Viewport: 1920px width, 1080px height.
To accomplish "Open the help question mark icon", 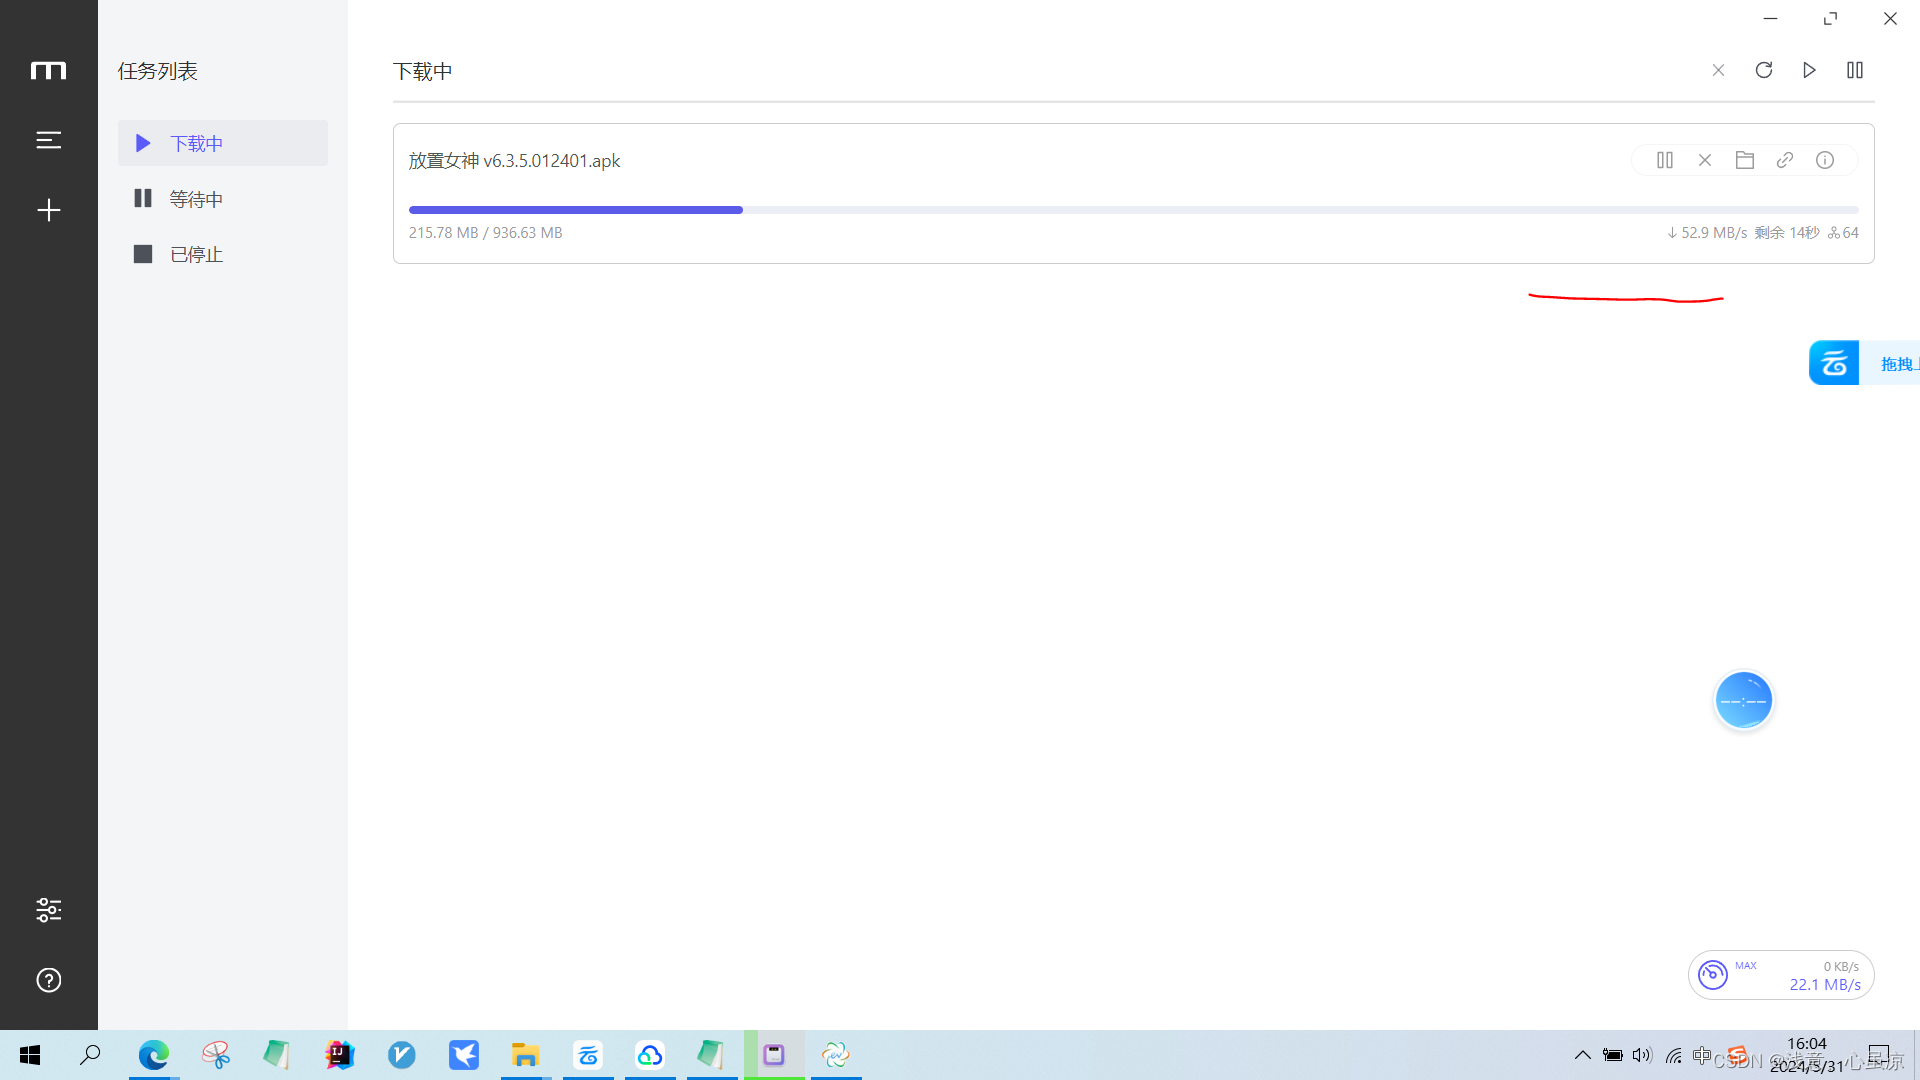I will click(x=48, y=980).
